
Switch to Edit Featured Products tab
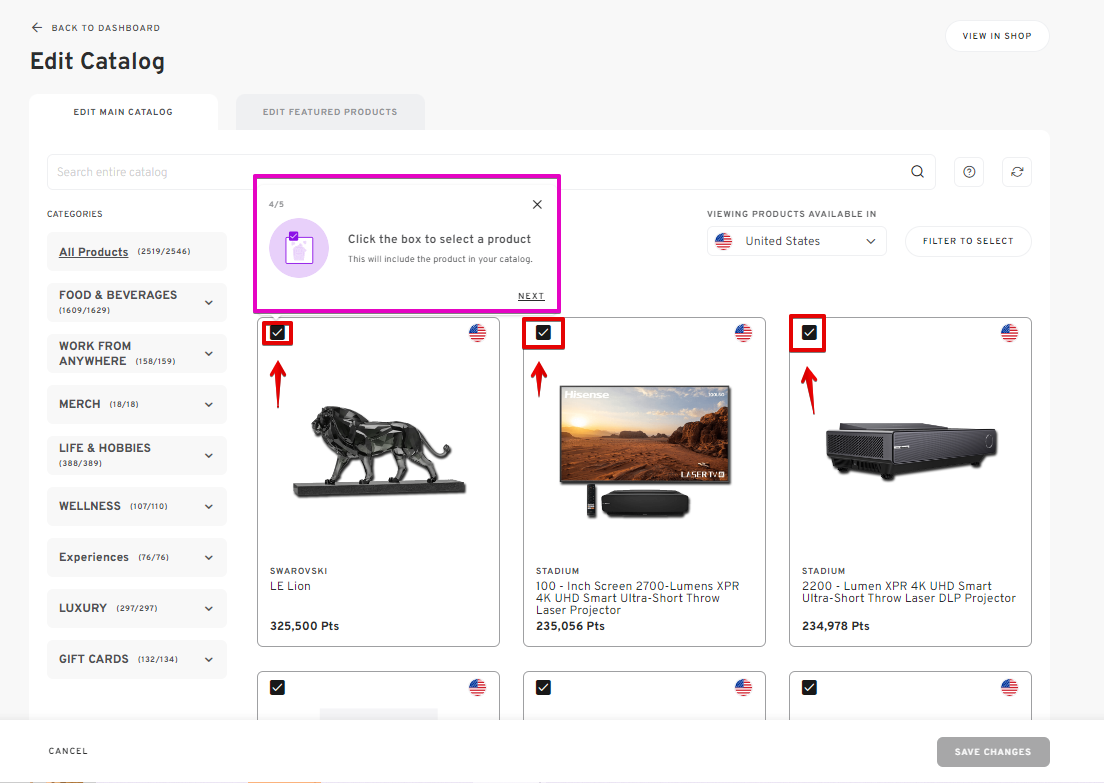pyautogui.click(x=330, y=112)
